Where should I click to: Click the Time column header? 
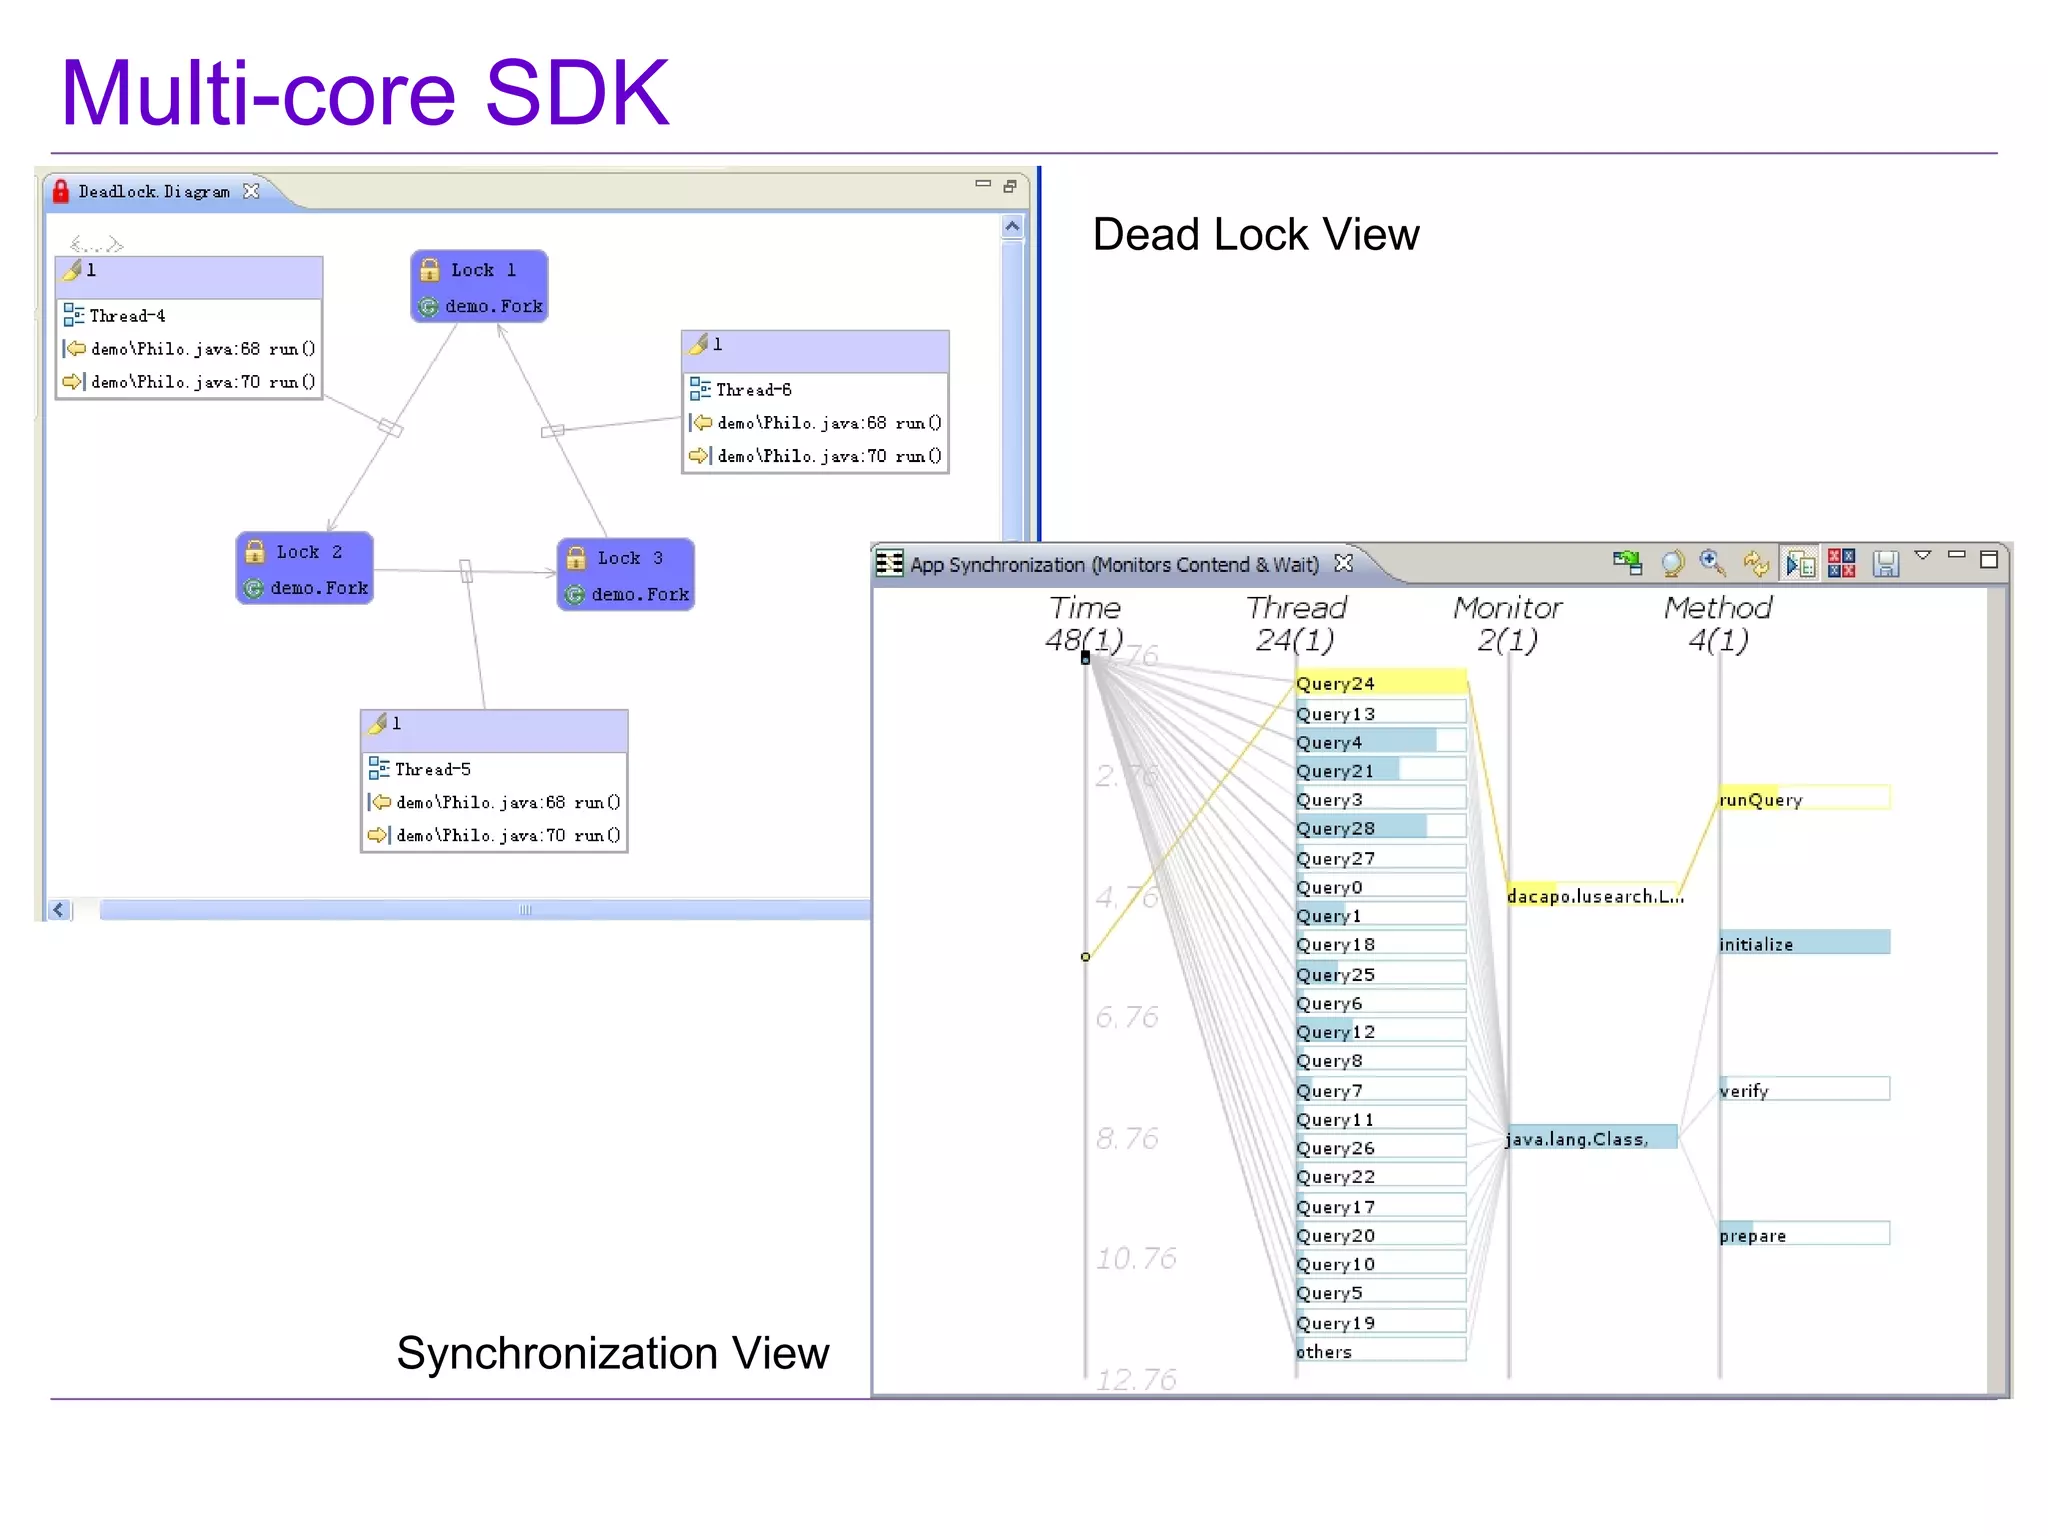pyautogui.click(x=1085, y=623)
